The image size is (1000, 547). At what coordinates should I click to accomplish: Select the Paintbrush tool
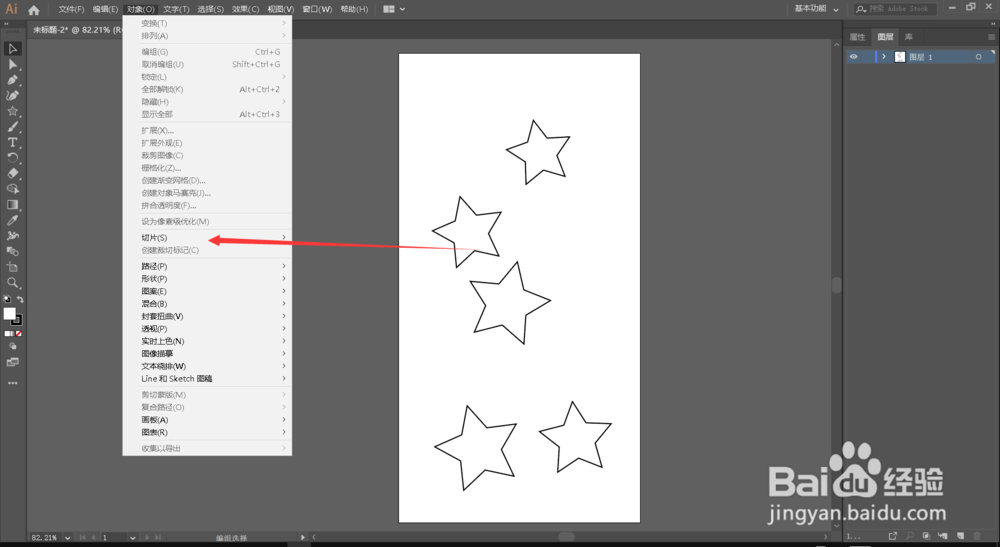12,127
